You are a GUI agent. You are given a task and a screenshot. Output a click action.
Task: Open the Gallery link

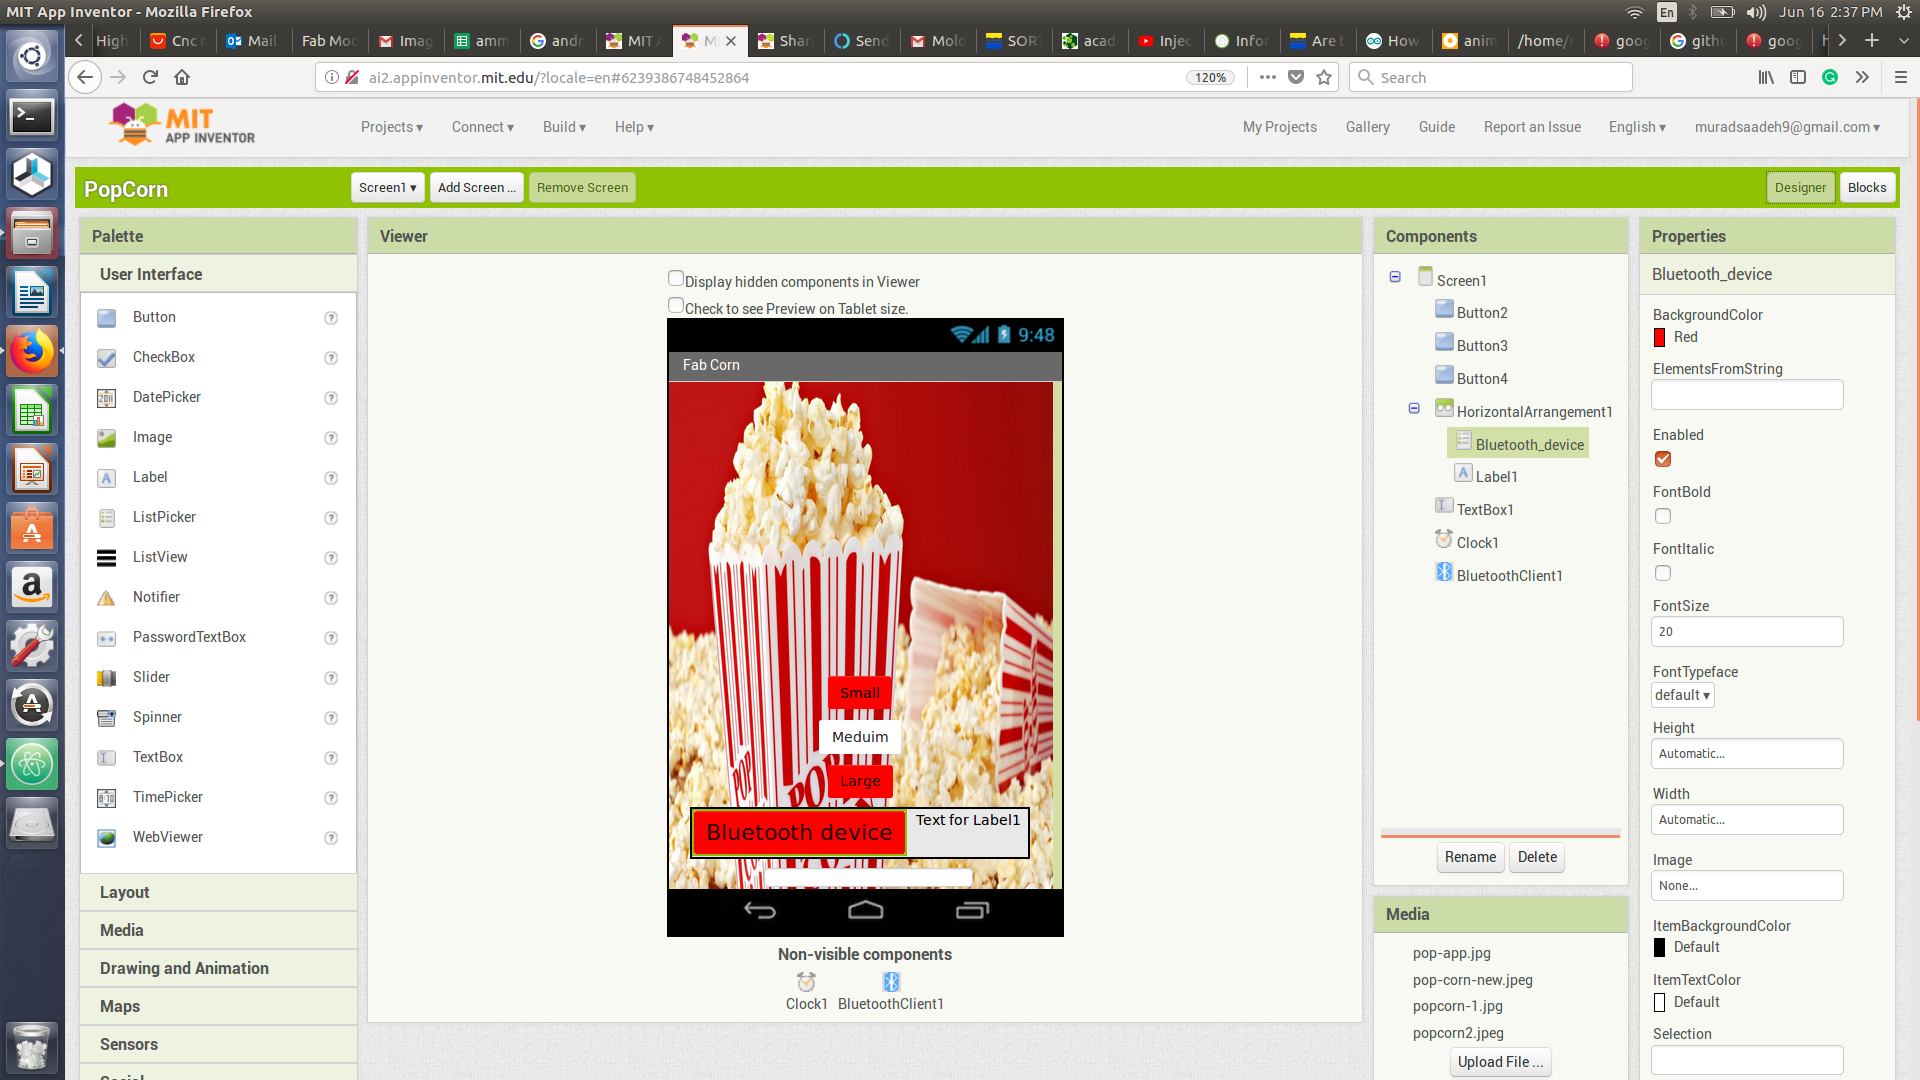pos(1368,127)
